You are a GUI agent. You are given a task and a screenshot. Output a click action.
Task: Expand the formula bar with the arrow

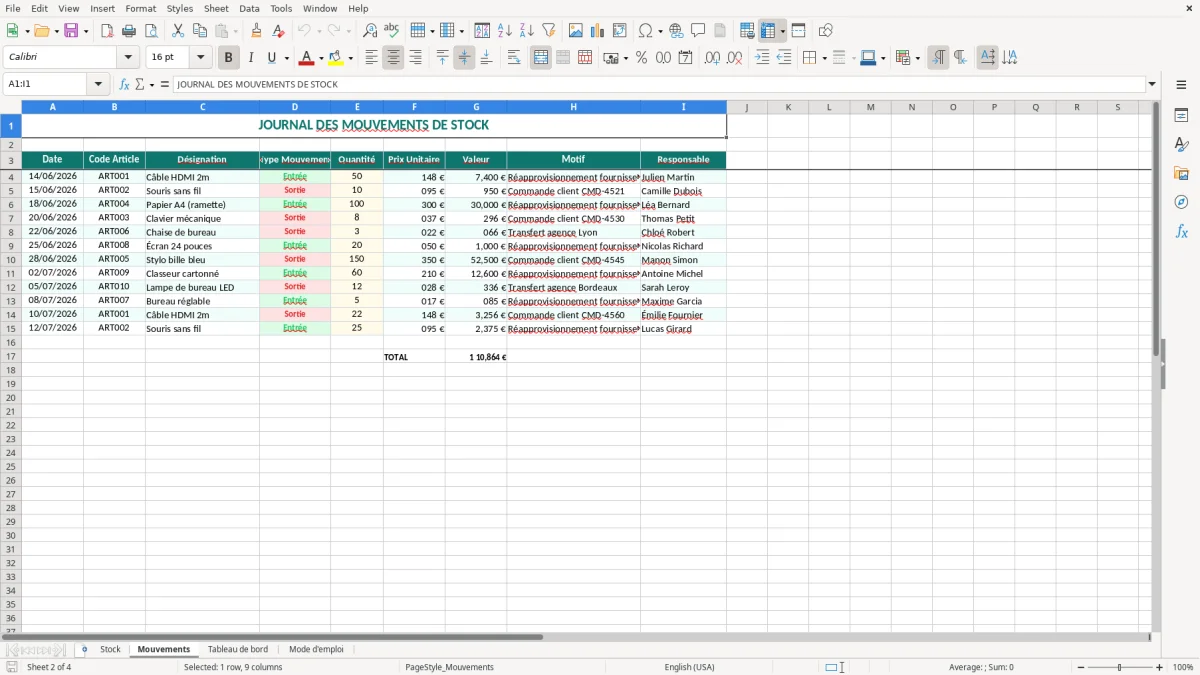click(x=1152, y=85)
